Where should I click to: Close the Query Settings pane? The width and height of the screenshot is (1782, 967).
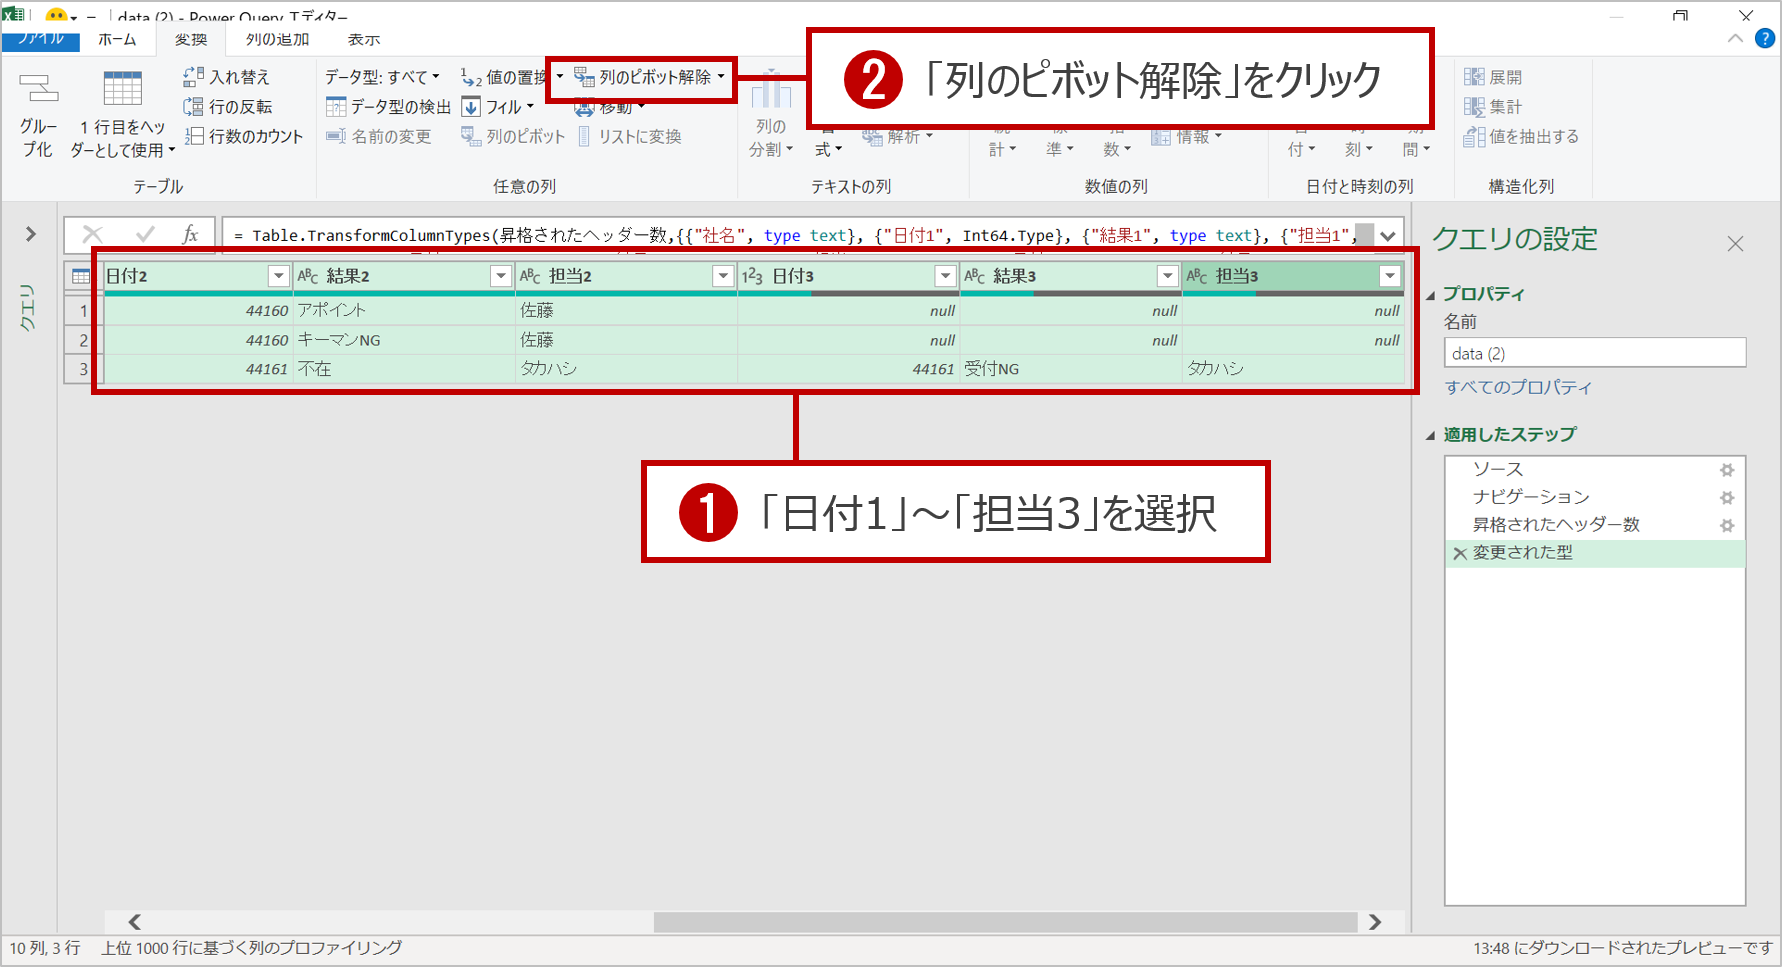pos(1735,244)
